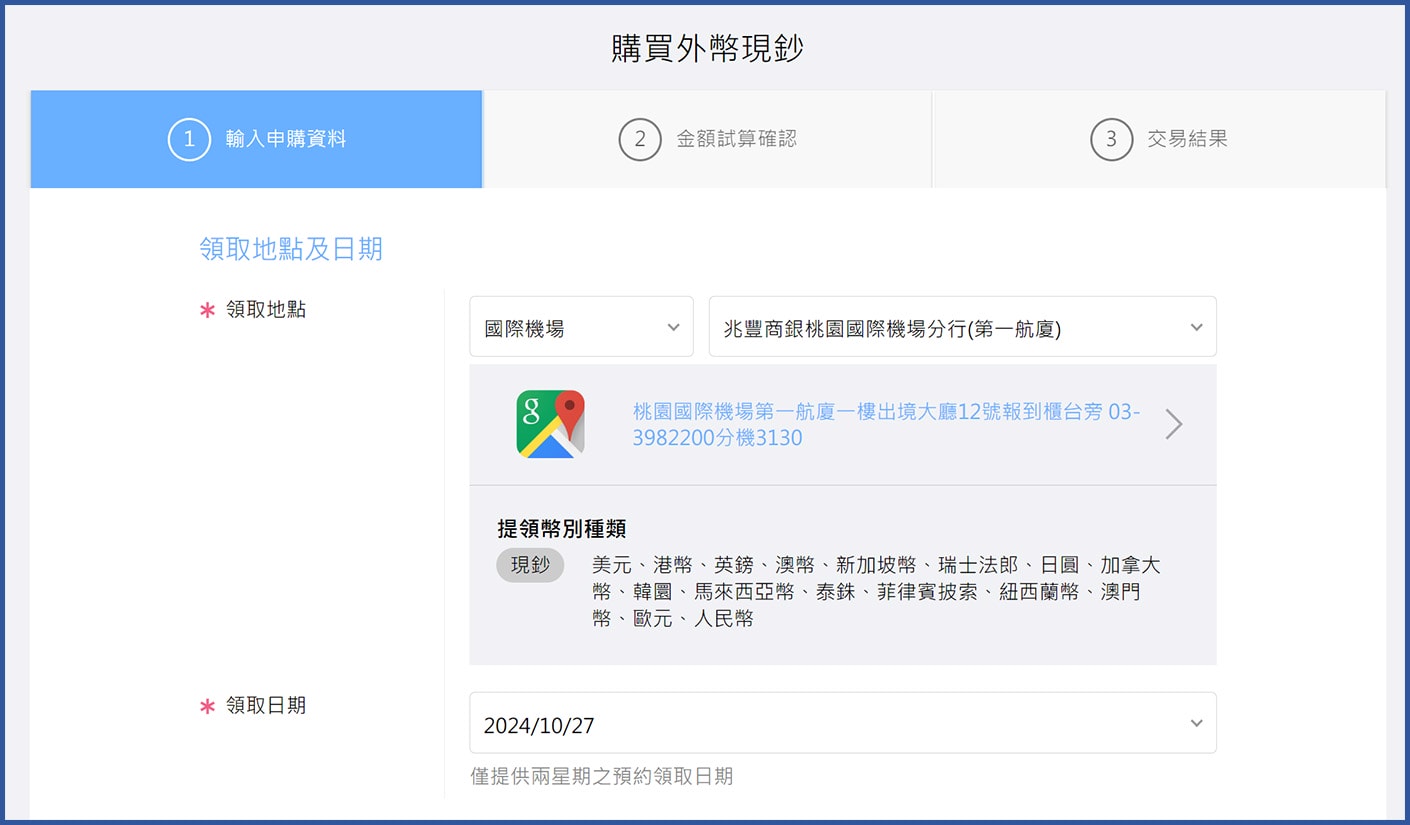Click the Google Maps icon
Screen dimensions: 1410x825
[548, 423]
